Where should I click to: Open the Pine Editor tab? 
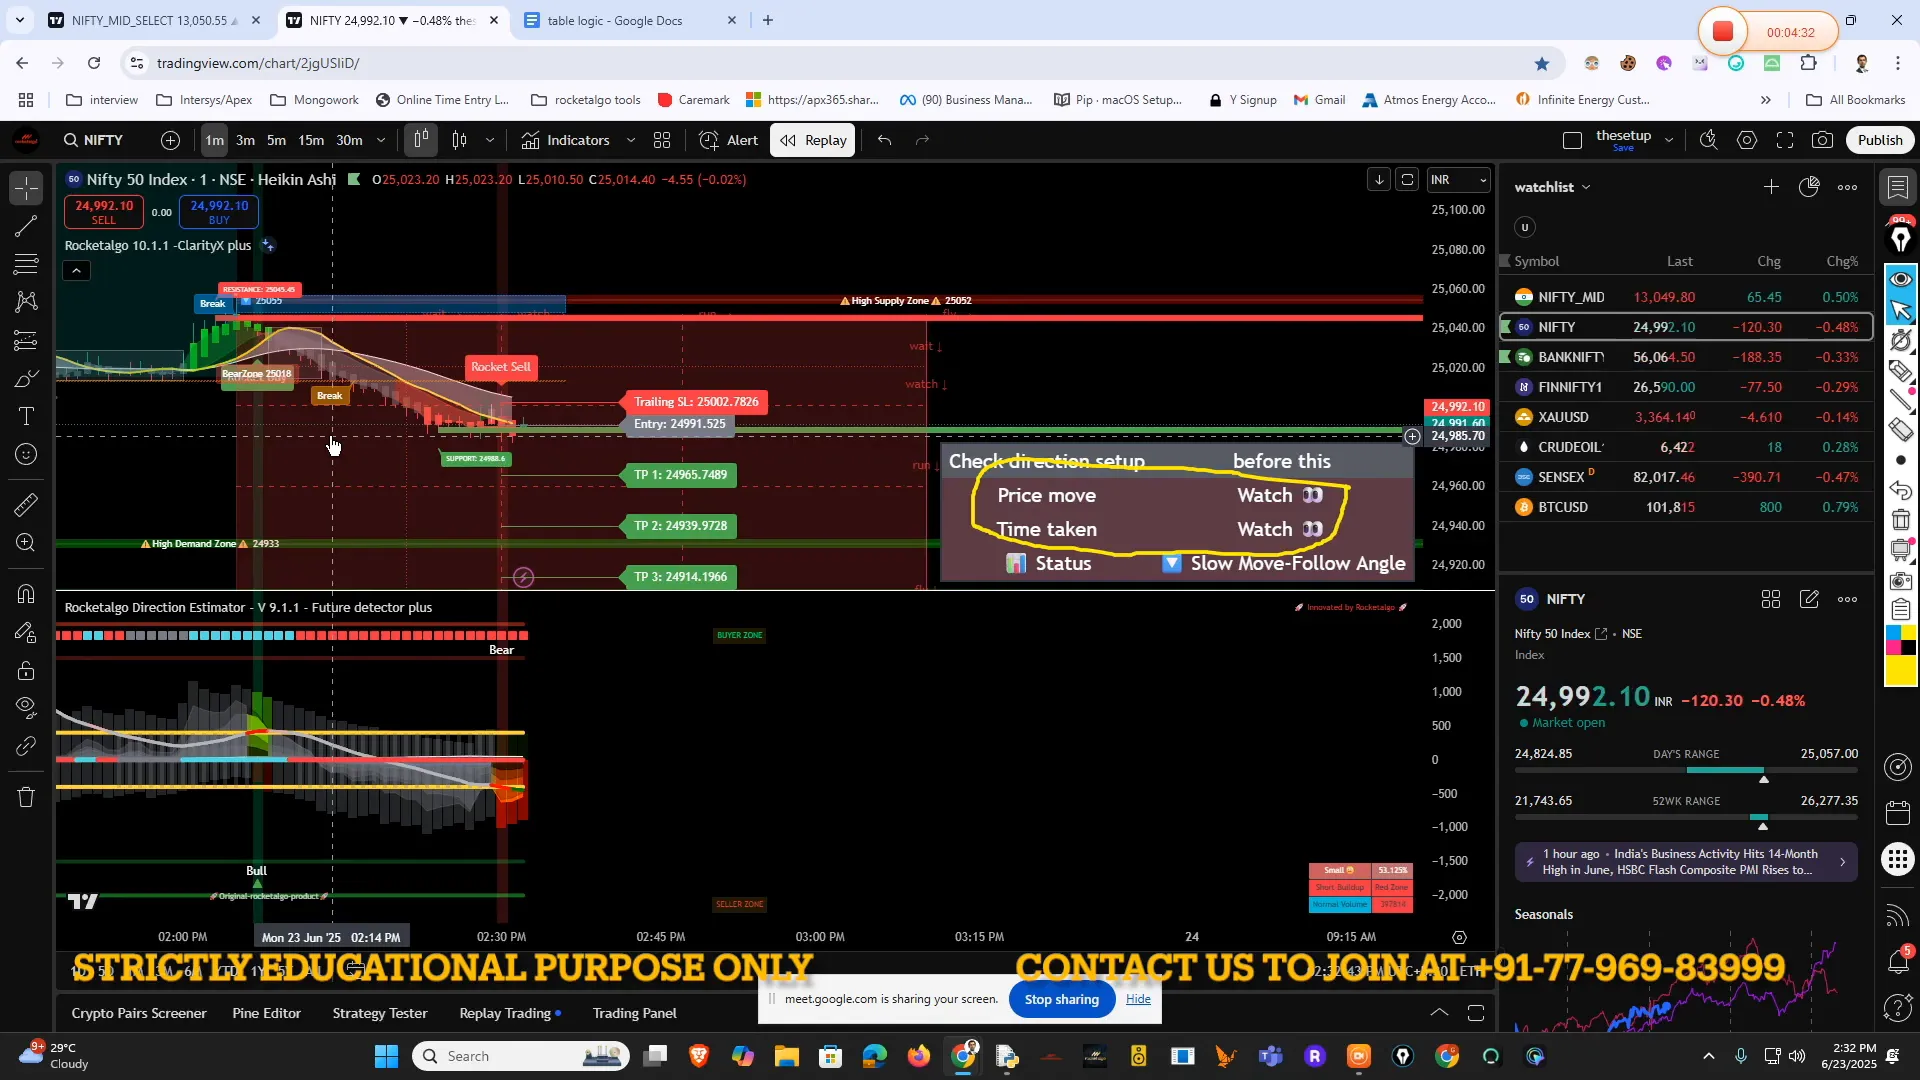click(266, 1013)
